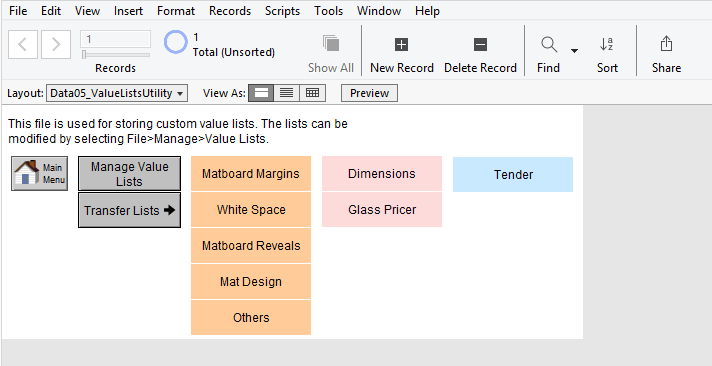The width and height of the screenshot is (712, 366).
Task: Click the found set pie circle icon
Action: point(175,42)
